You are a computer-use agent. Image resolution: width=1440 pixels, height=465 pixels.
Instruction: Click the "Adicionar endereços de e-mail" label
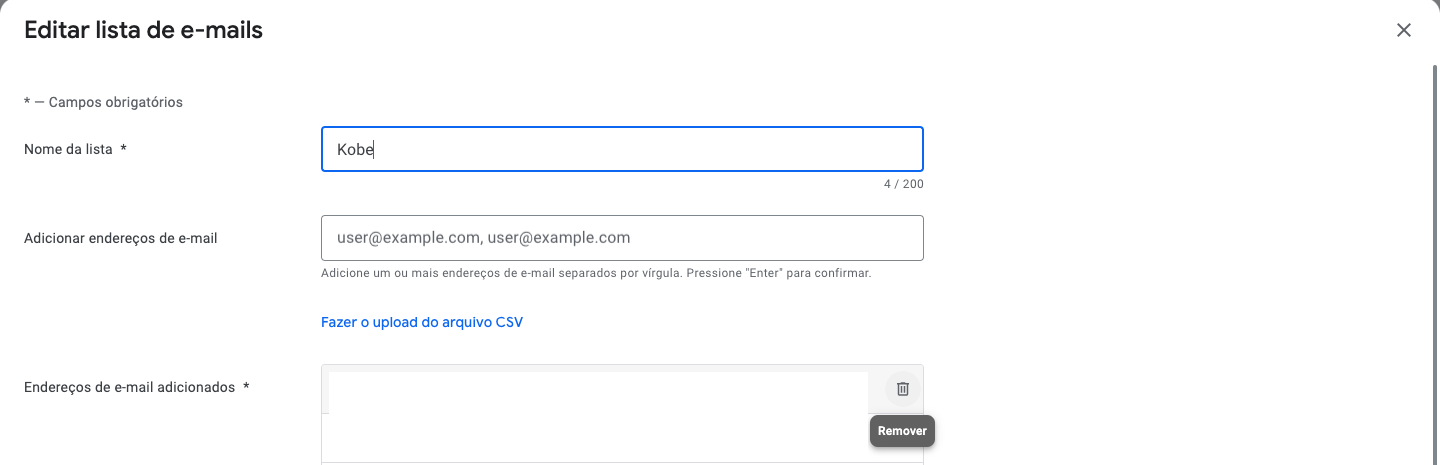pyautogui.click(x=120, y=238)
